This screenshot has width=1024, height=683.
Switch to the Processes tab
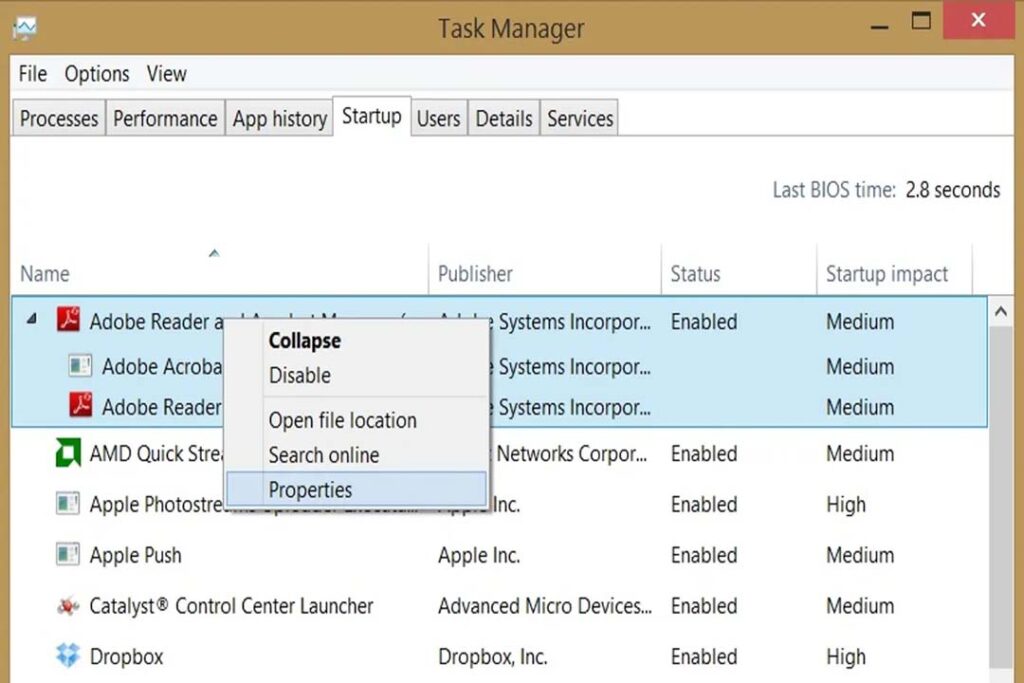pyautogui.click(x=59, y=118)
